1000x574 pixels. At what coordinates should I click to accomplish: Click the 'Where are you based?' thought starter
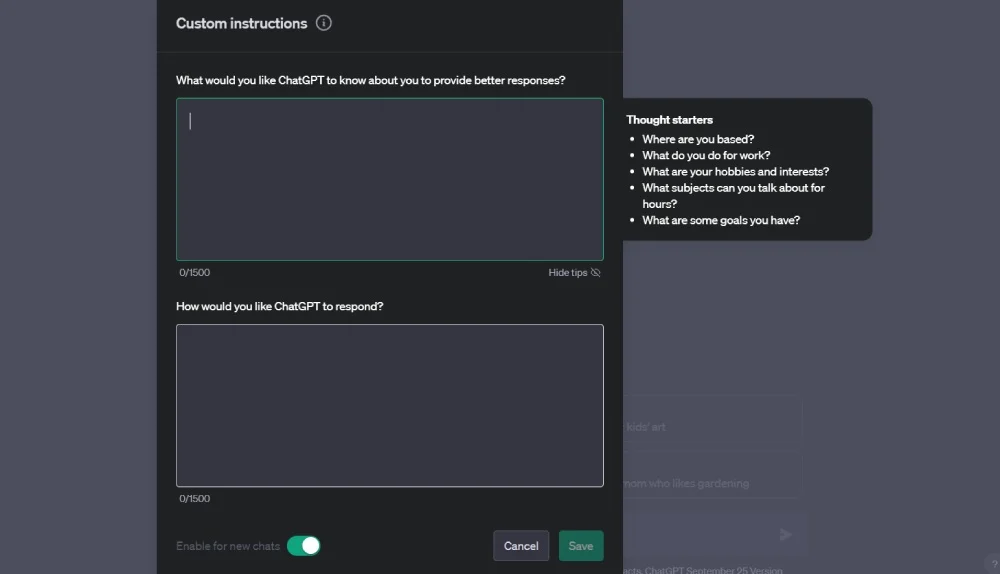point(698,139)
